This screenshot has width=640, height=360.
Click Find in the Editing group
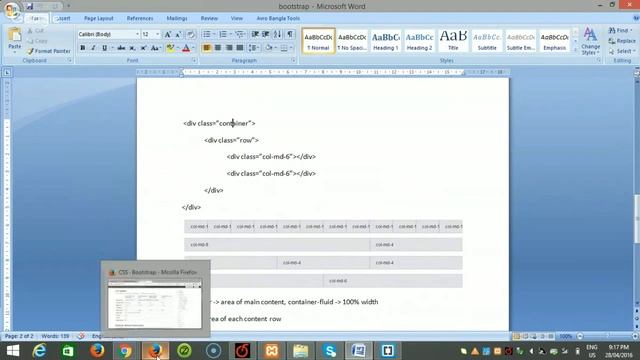coord(620,31)
